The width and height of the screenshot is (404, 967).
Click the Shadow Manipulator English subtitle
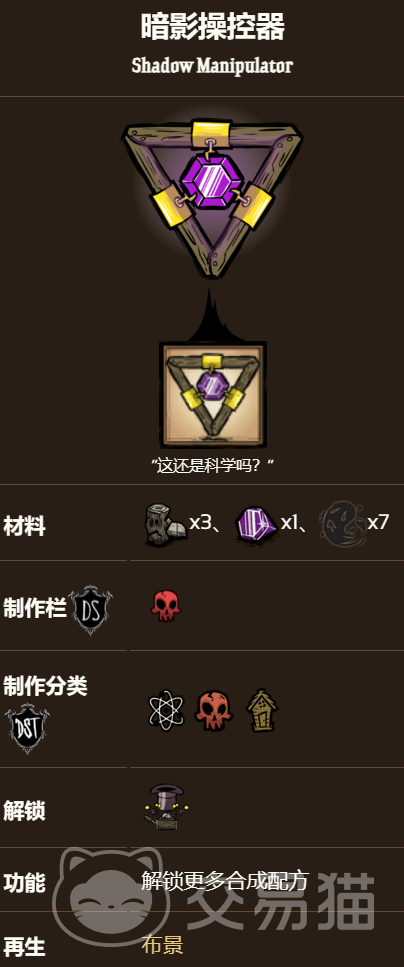(x=212, y=65)
